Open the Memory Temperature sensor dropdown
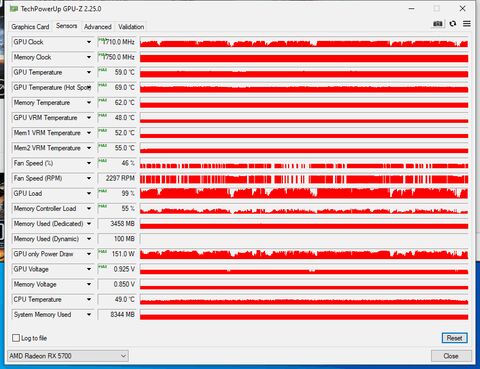Viewport: 480px width, 369px height. click(89, 103)
